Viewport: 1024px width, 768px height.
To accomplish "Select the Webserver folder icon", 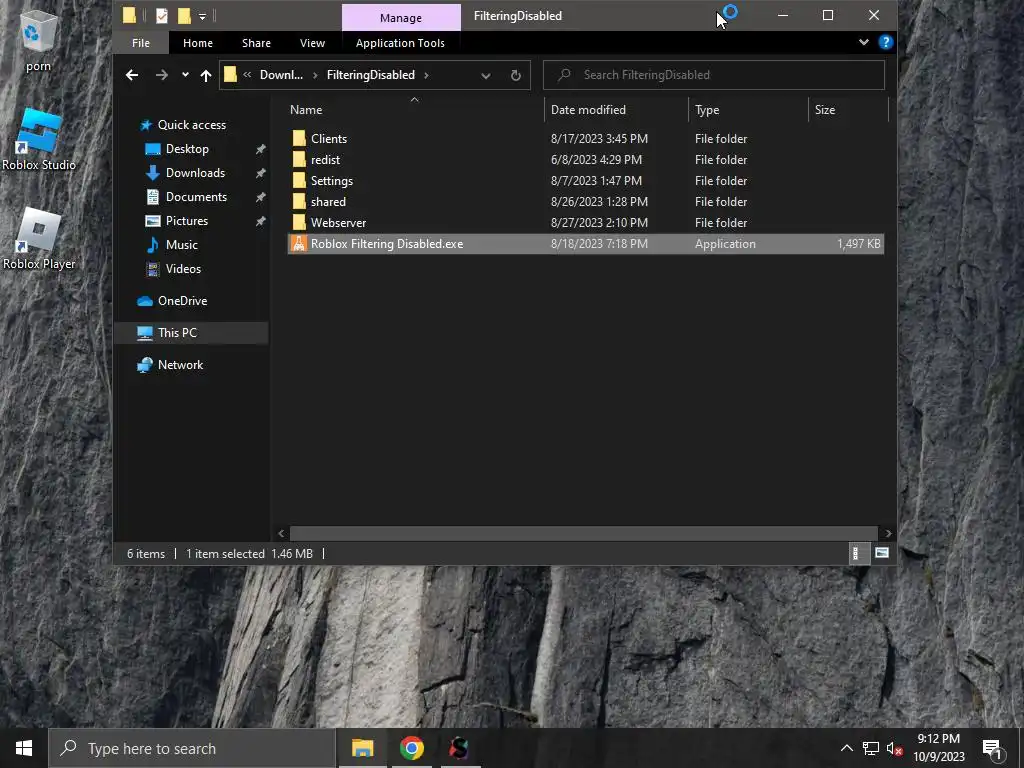I will [x=299, y=223].
